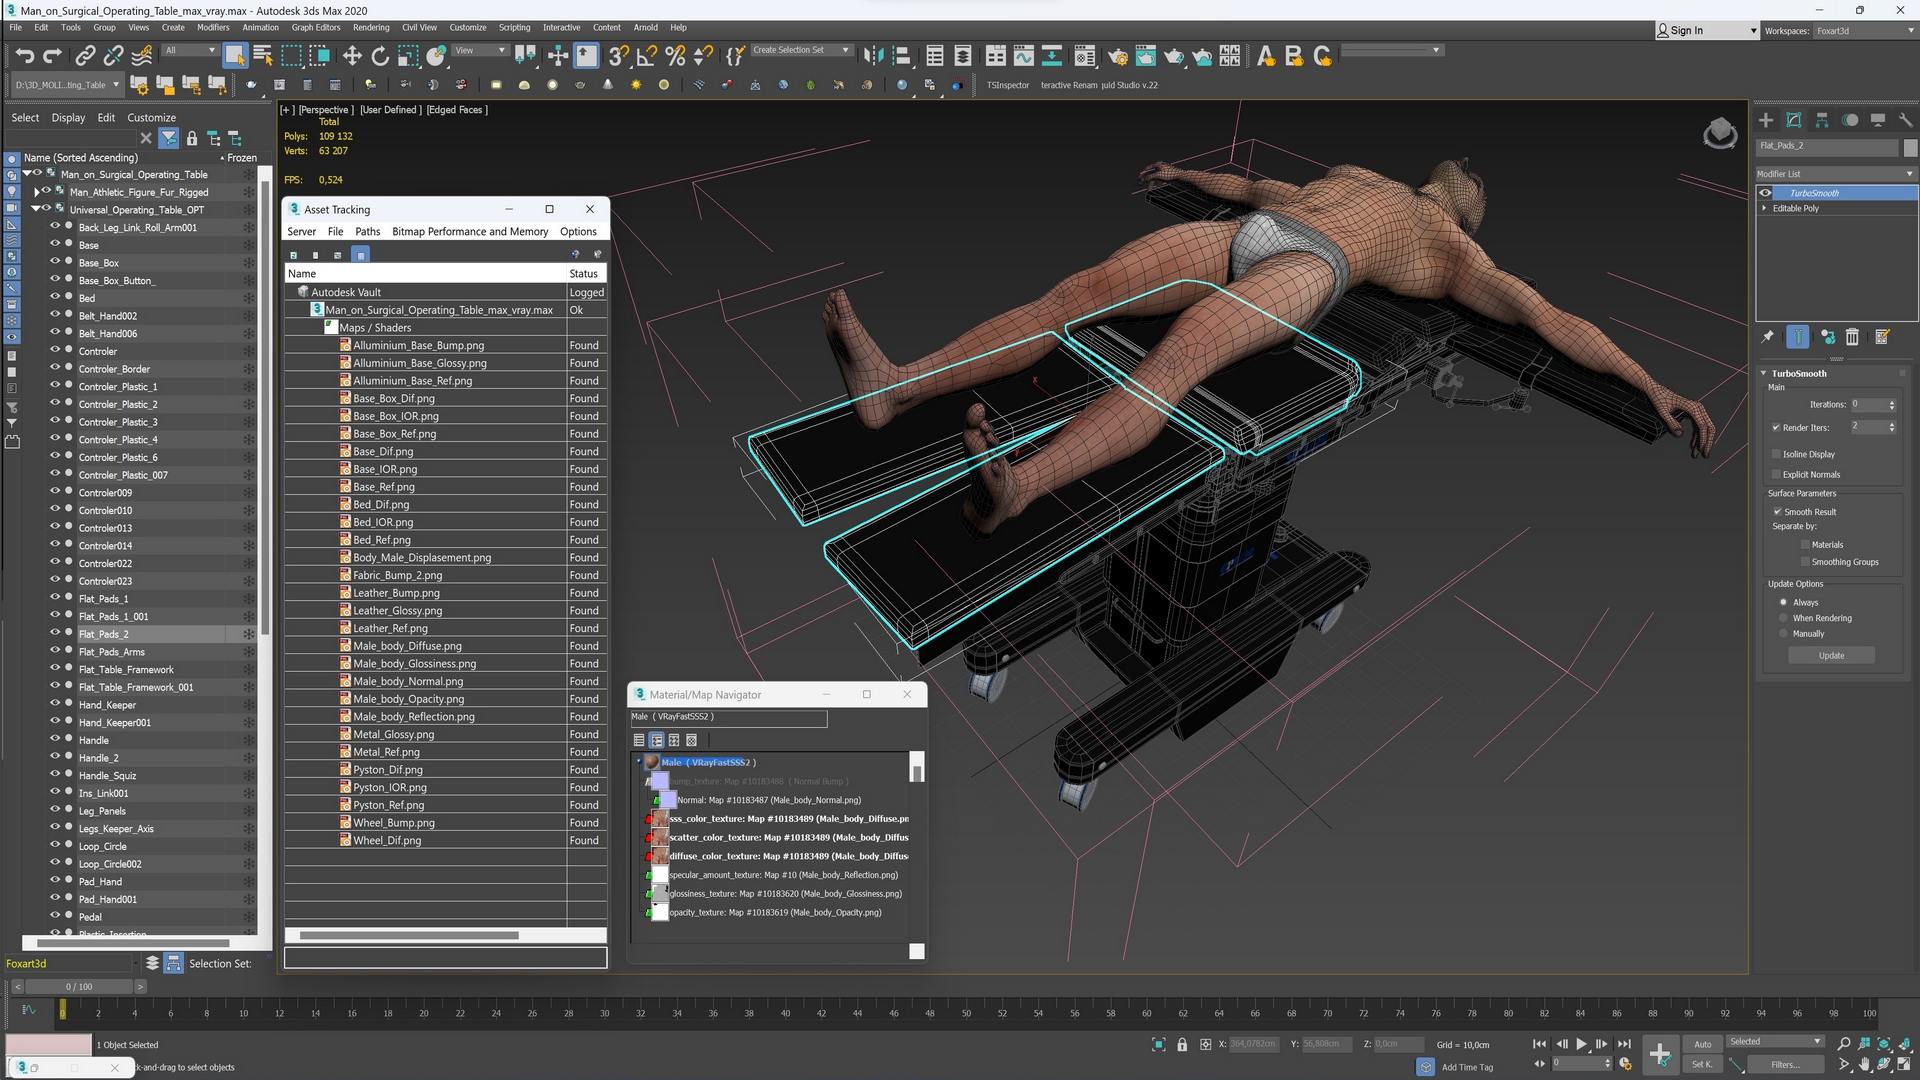Toggle the Angle Snap icon
The width and height of the screenshot is (1920, 1080).
pyautogui.click(x=647, y=56)
